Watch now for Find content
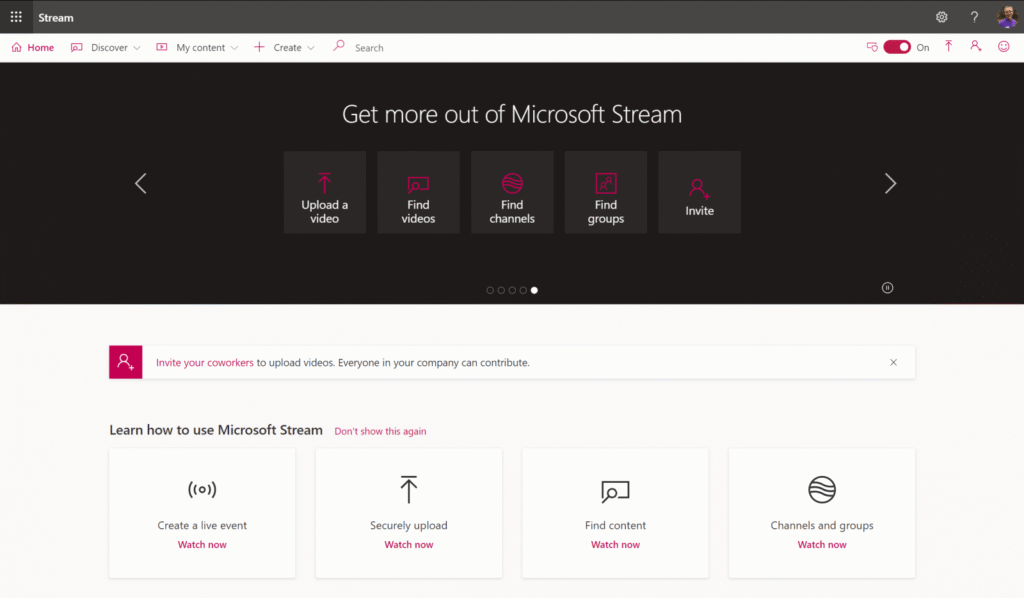1024x598 pixels. [x=615, y=544]
